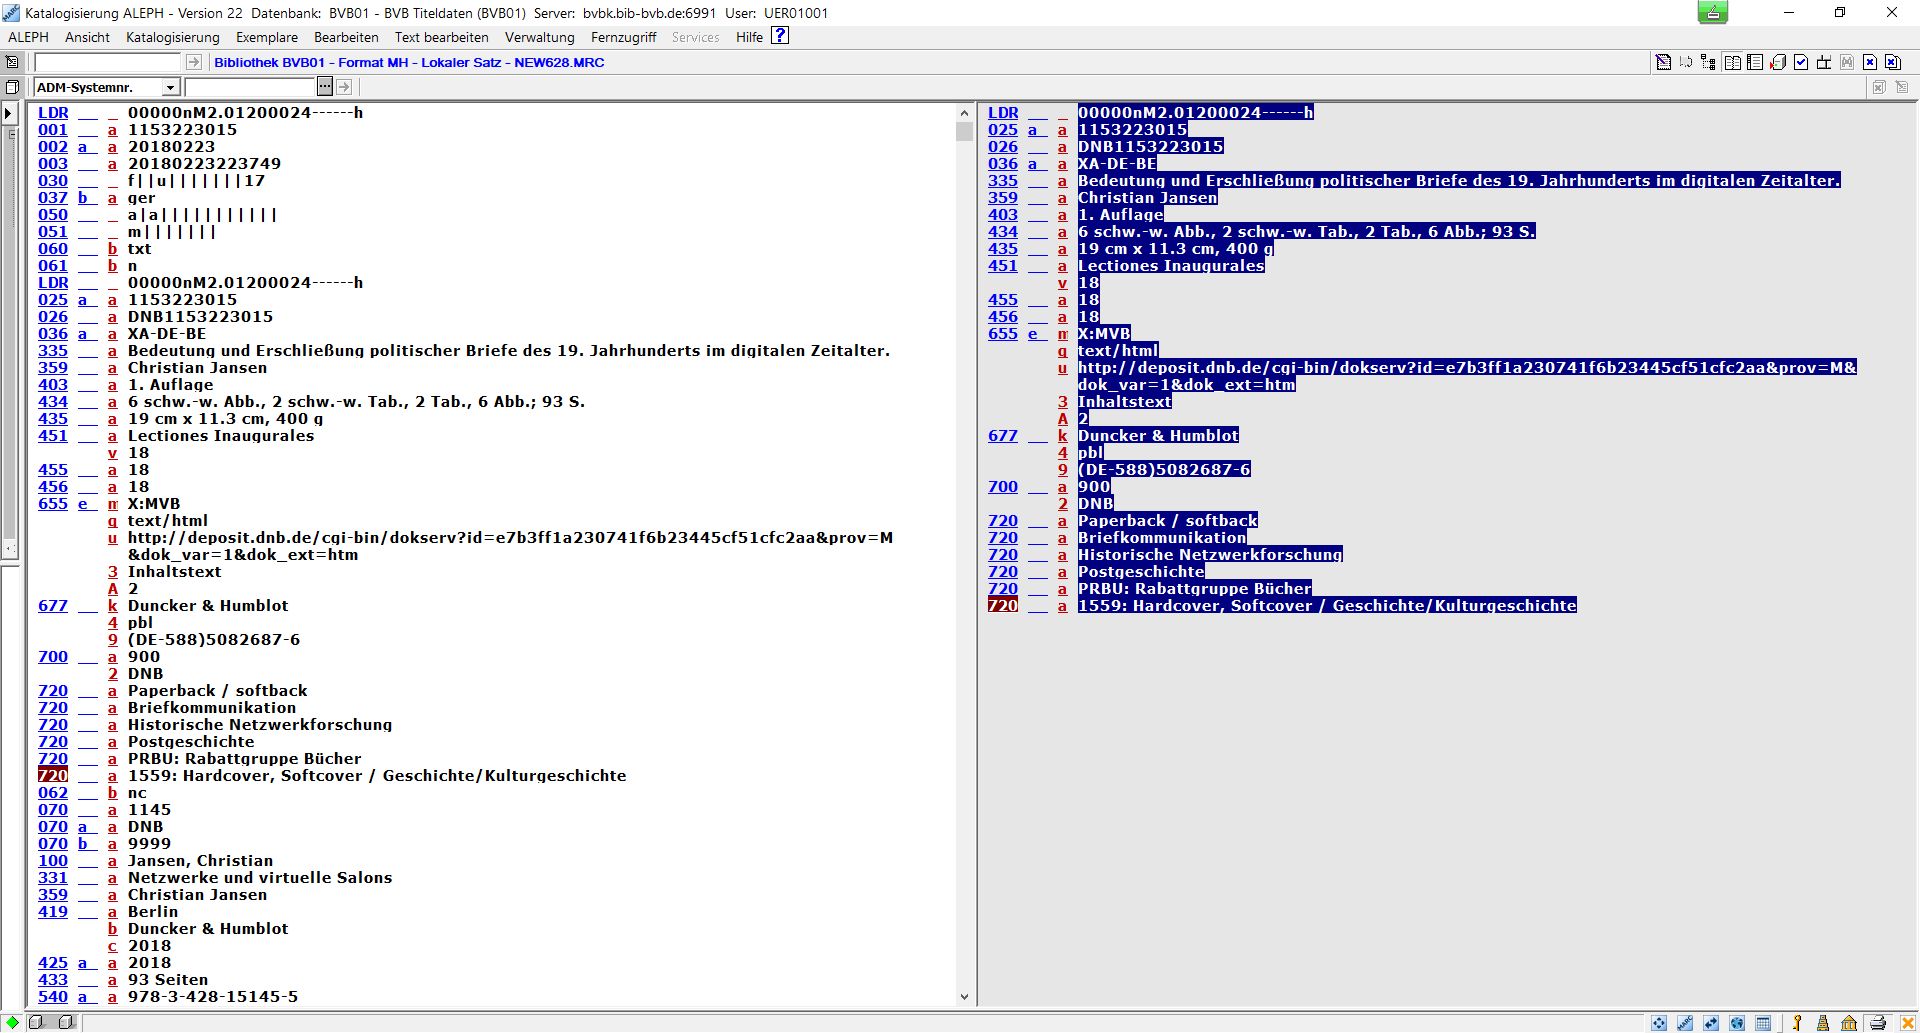The width and height of the screenshot is (1920, 1033).
Task: Click the close all records double-X icon
Action: click(1893, 62)
